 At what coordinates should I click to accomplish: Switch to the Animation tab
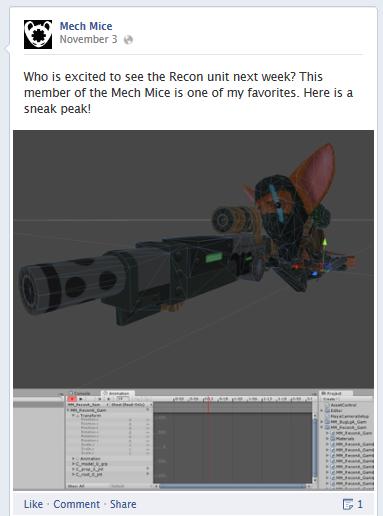pyautogui.click(x=117, y=393)
